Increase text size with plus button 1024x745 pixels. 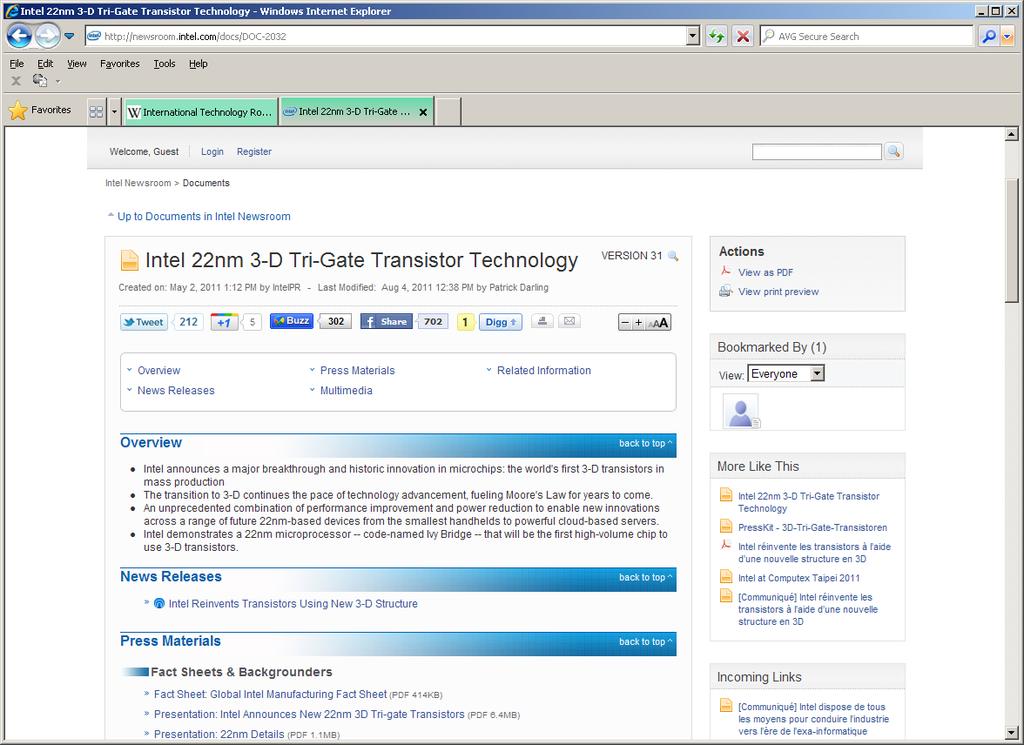tap(638, 323)
